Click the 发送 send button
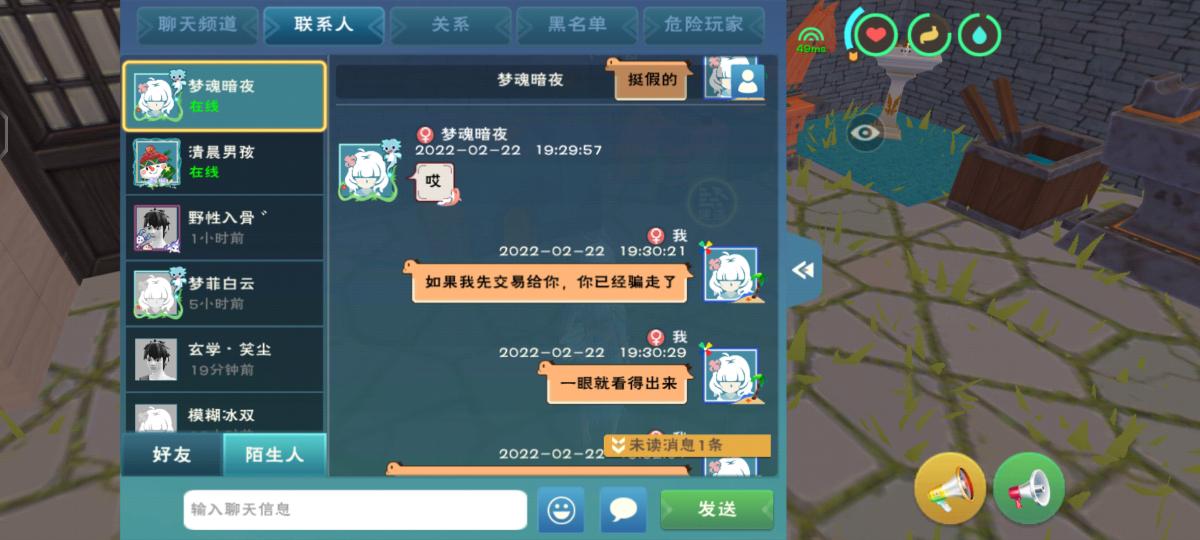 point(717,510)
